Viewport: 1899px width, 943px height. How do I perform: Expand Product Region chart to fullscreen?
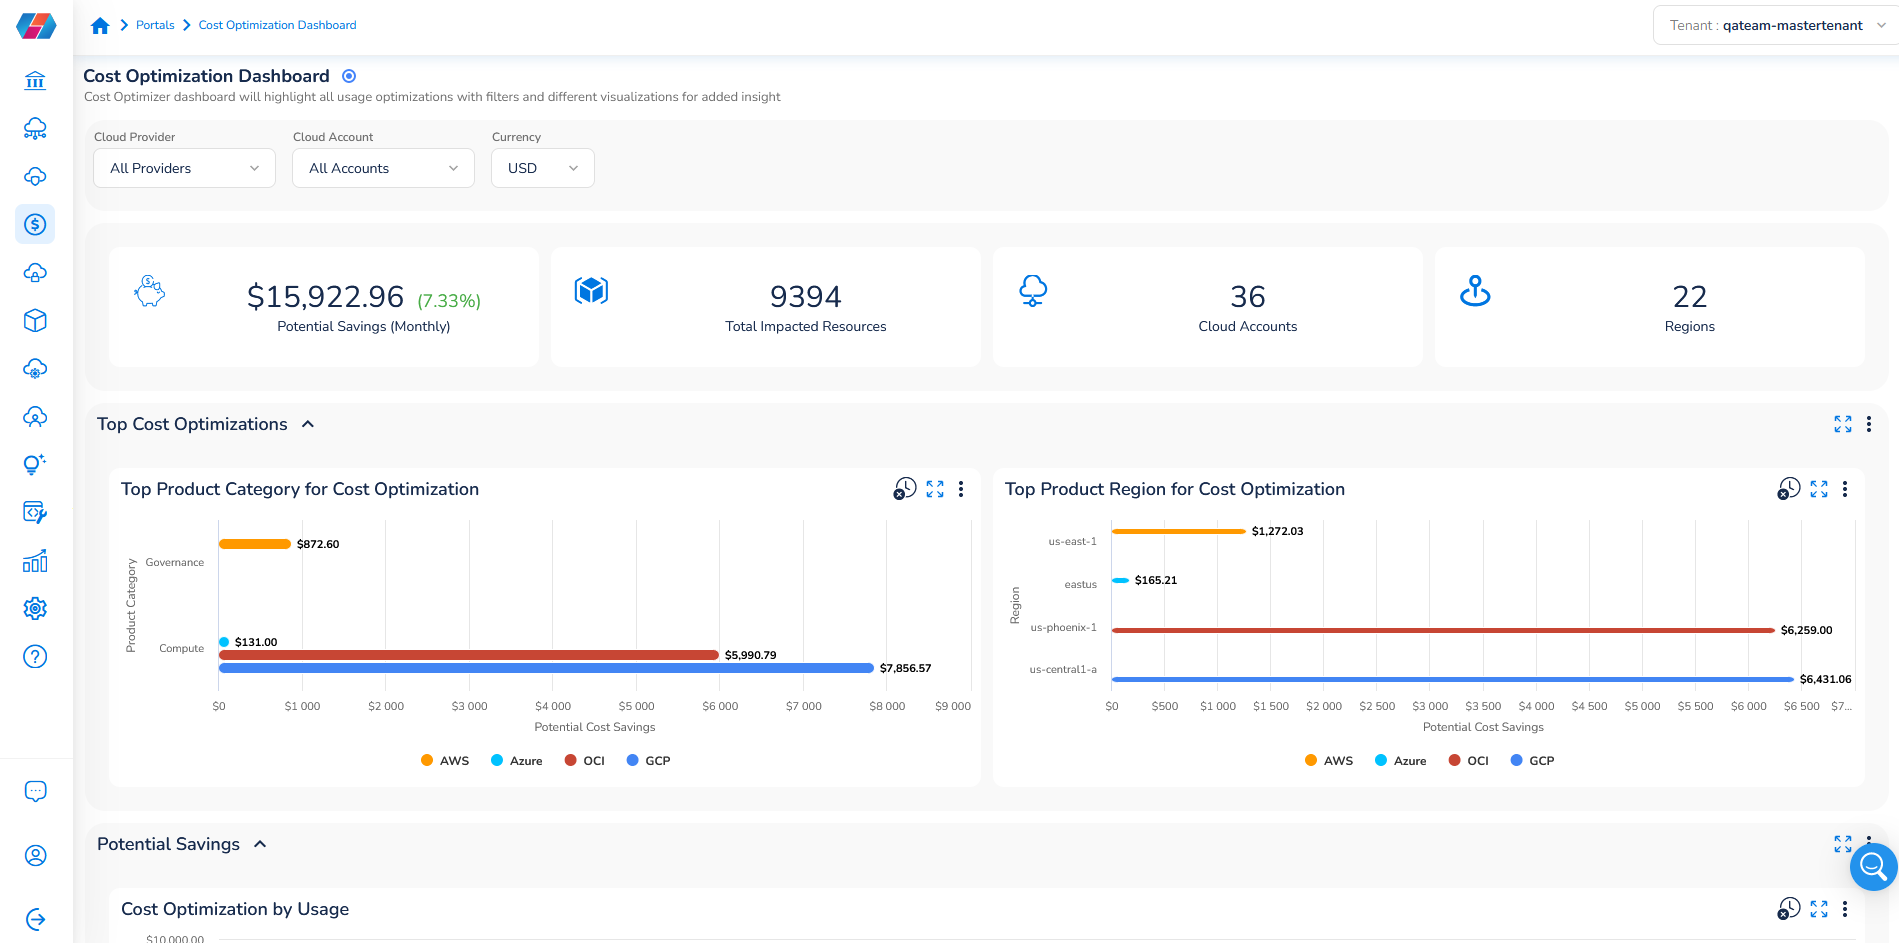point(1819,489)
